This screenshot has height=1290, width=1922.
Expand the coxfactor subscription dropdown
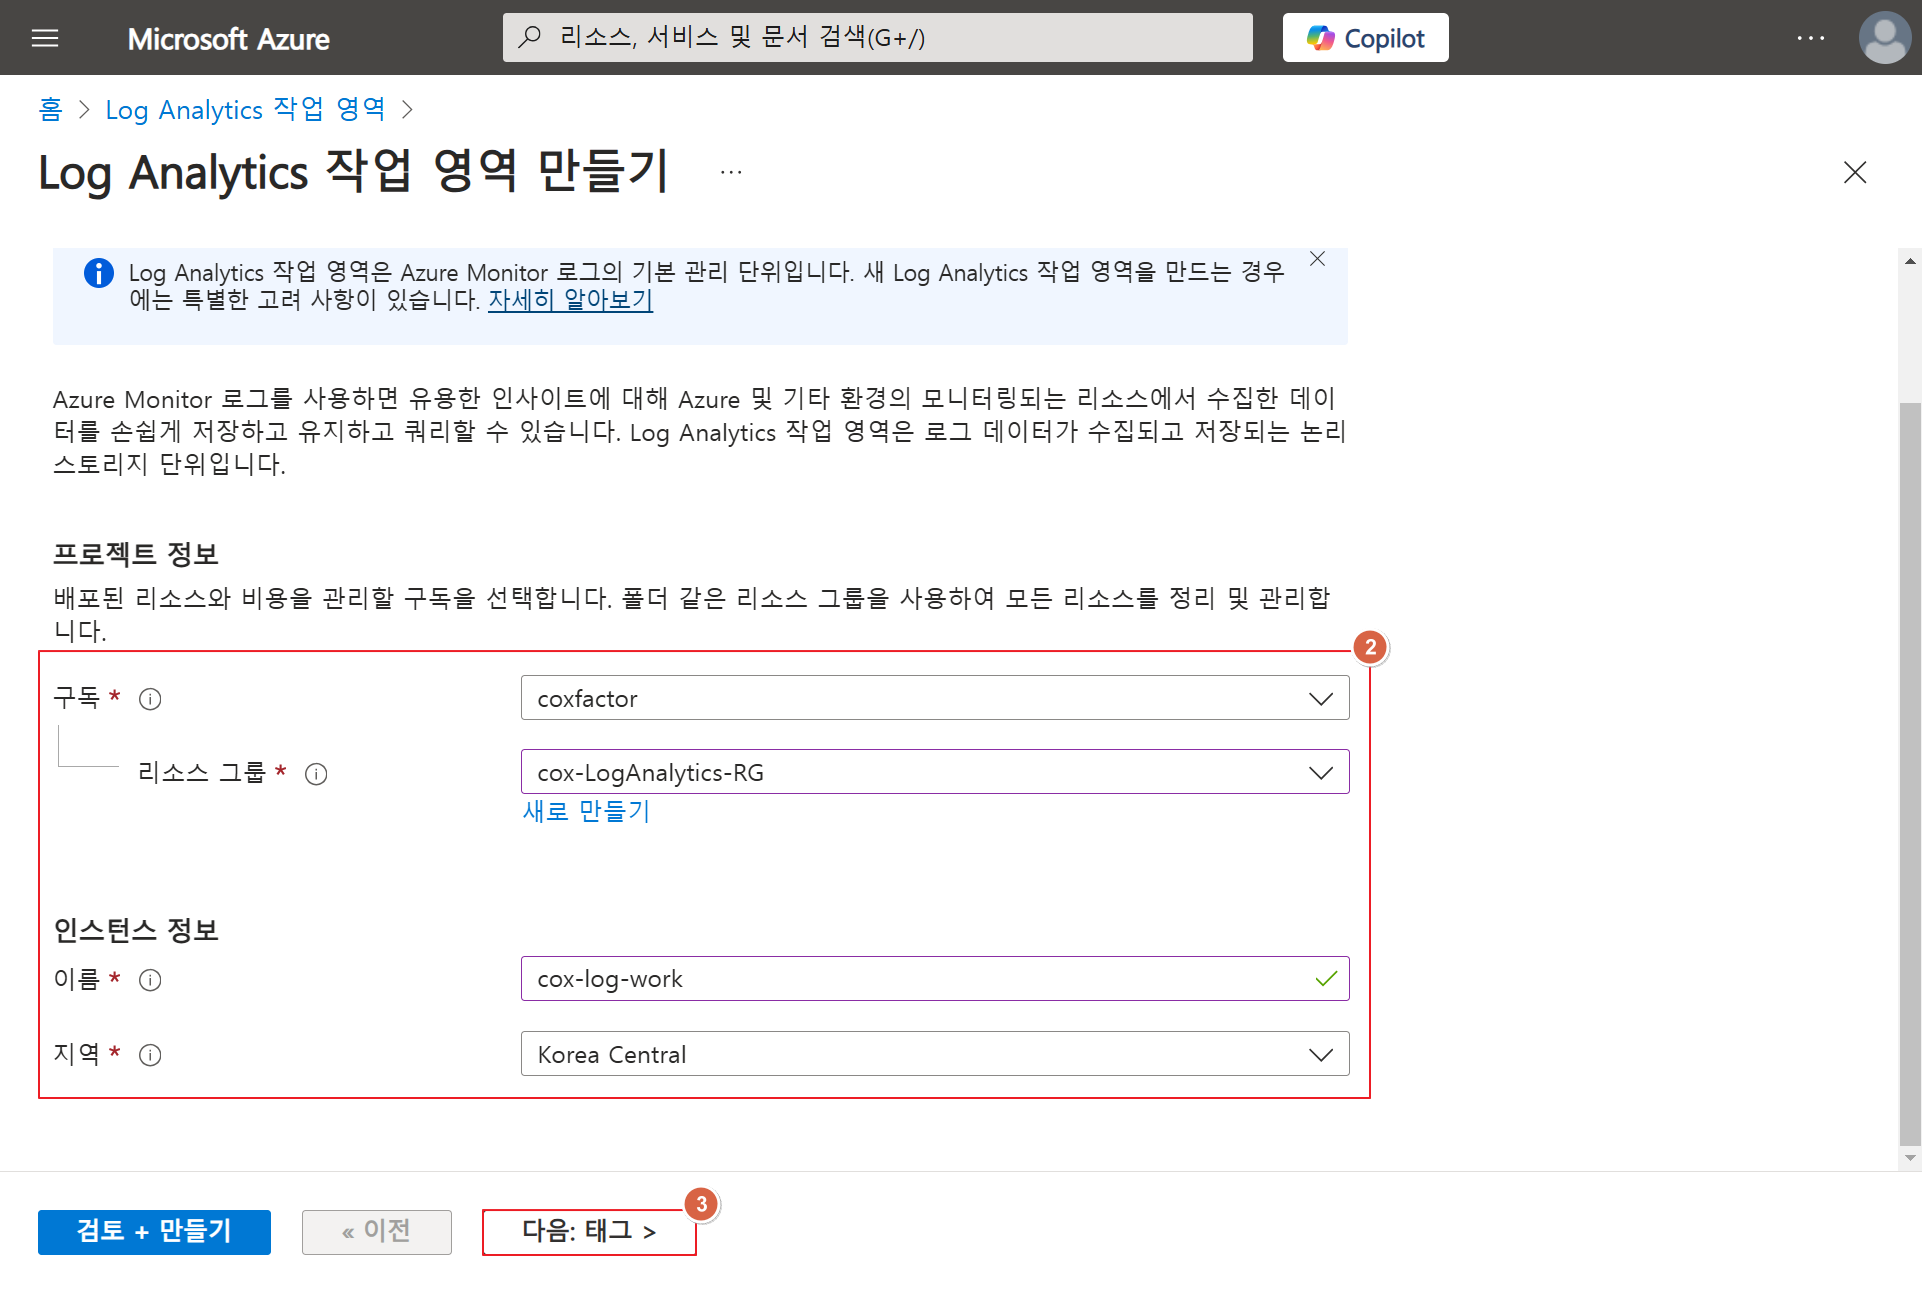tap(934, 698)
